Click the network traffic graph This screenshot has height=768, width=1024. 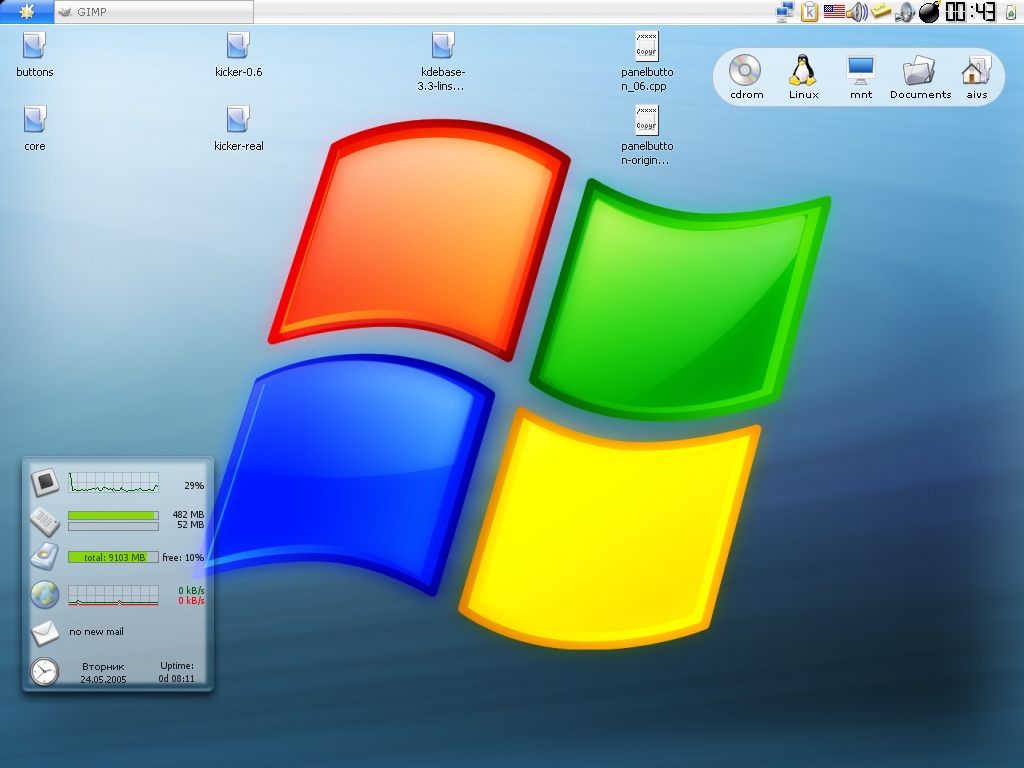pyautogui.click(x=114, y=595)
